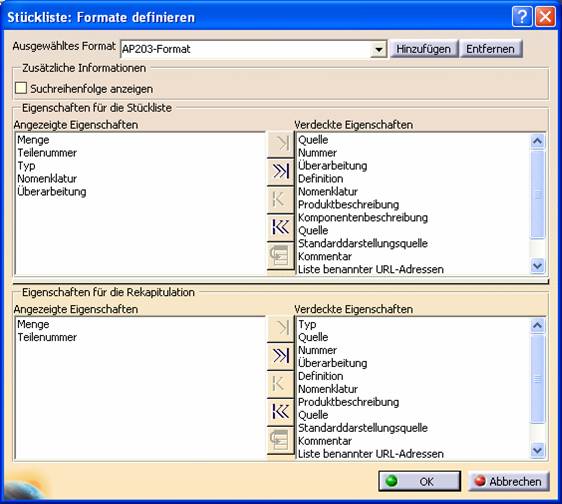Cancel the dialog with Abbrechen
This screenshot has width=562, height=504.
click(x=509, y=481)
